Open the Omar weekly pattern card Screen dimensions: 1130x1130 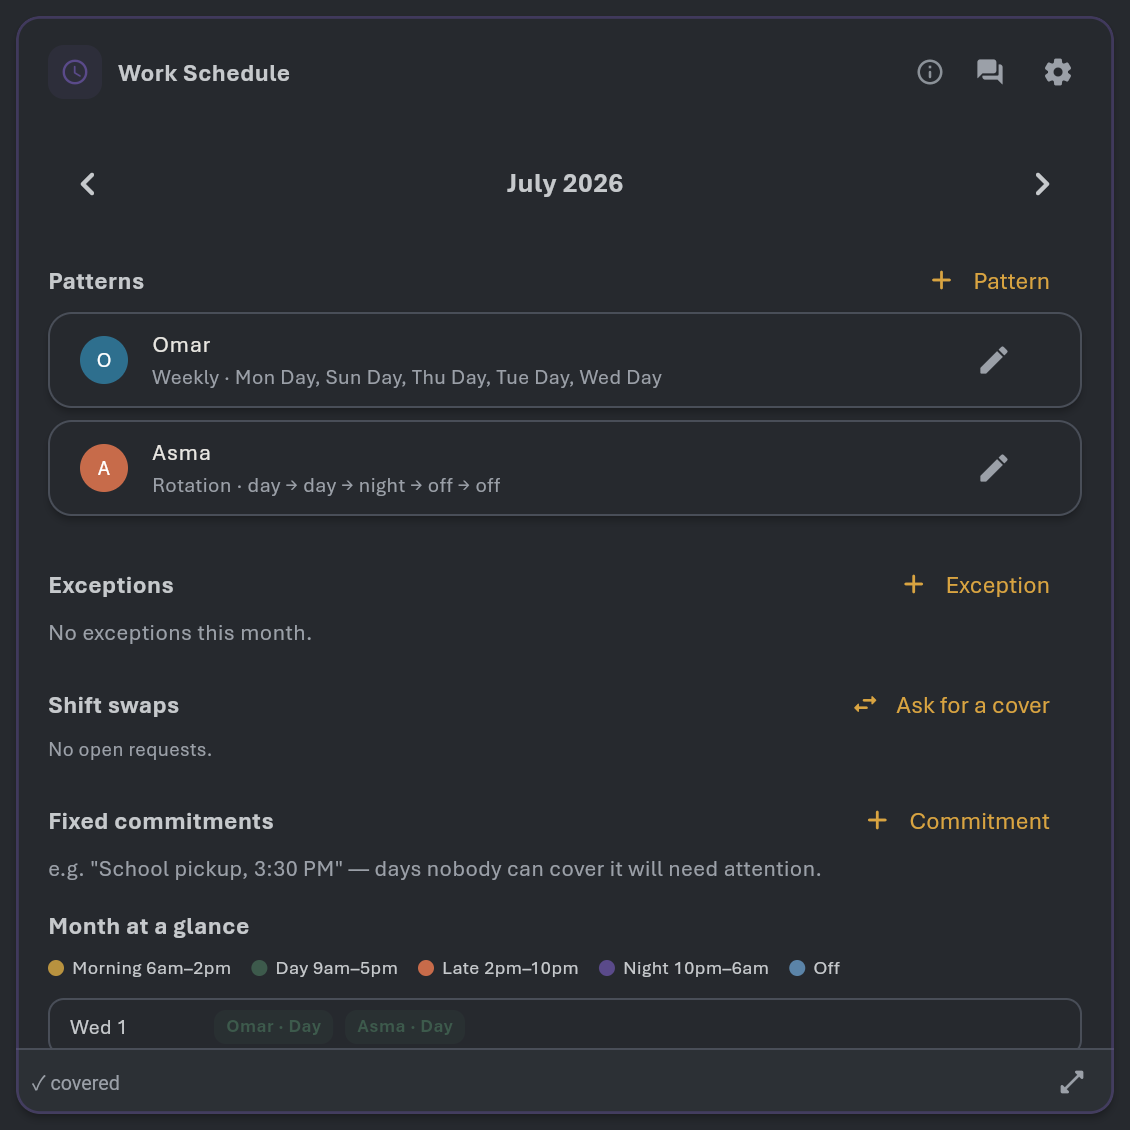[x=565, y=360]
